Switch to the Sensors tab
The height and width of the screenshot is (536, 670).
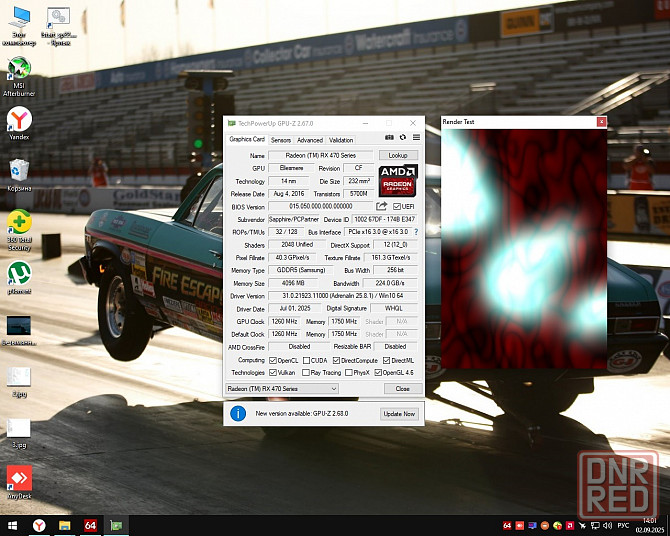coord(281,140)
